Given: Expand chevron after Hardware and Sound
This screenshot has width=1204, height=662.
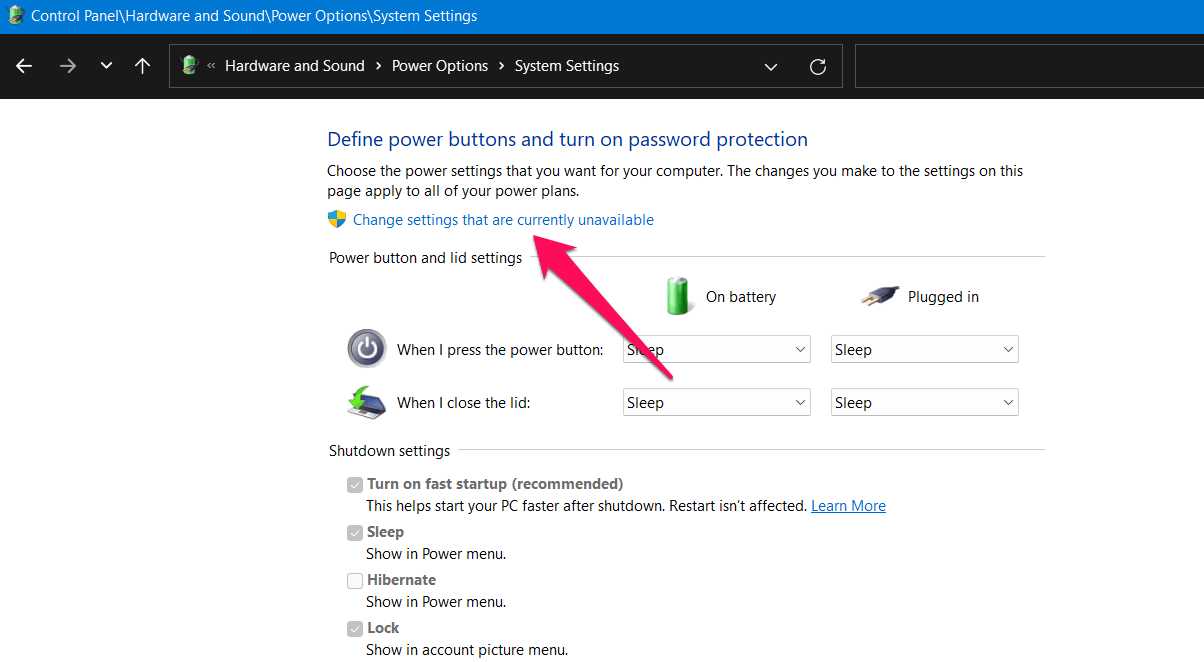Looking at the screenshot, I should tap(379, 66).
